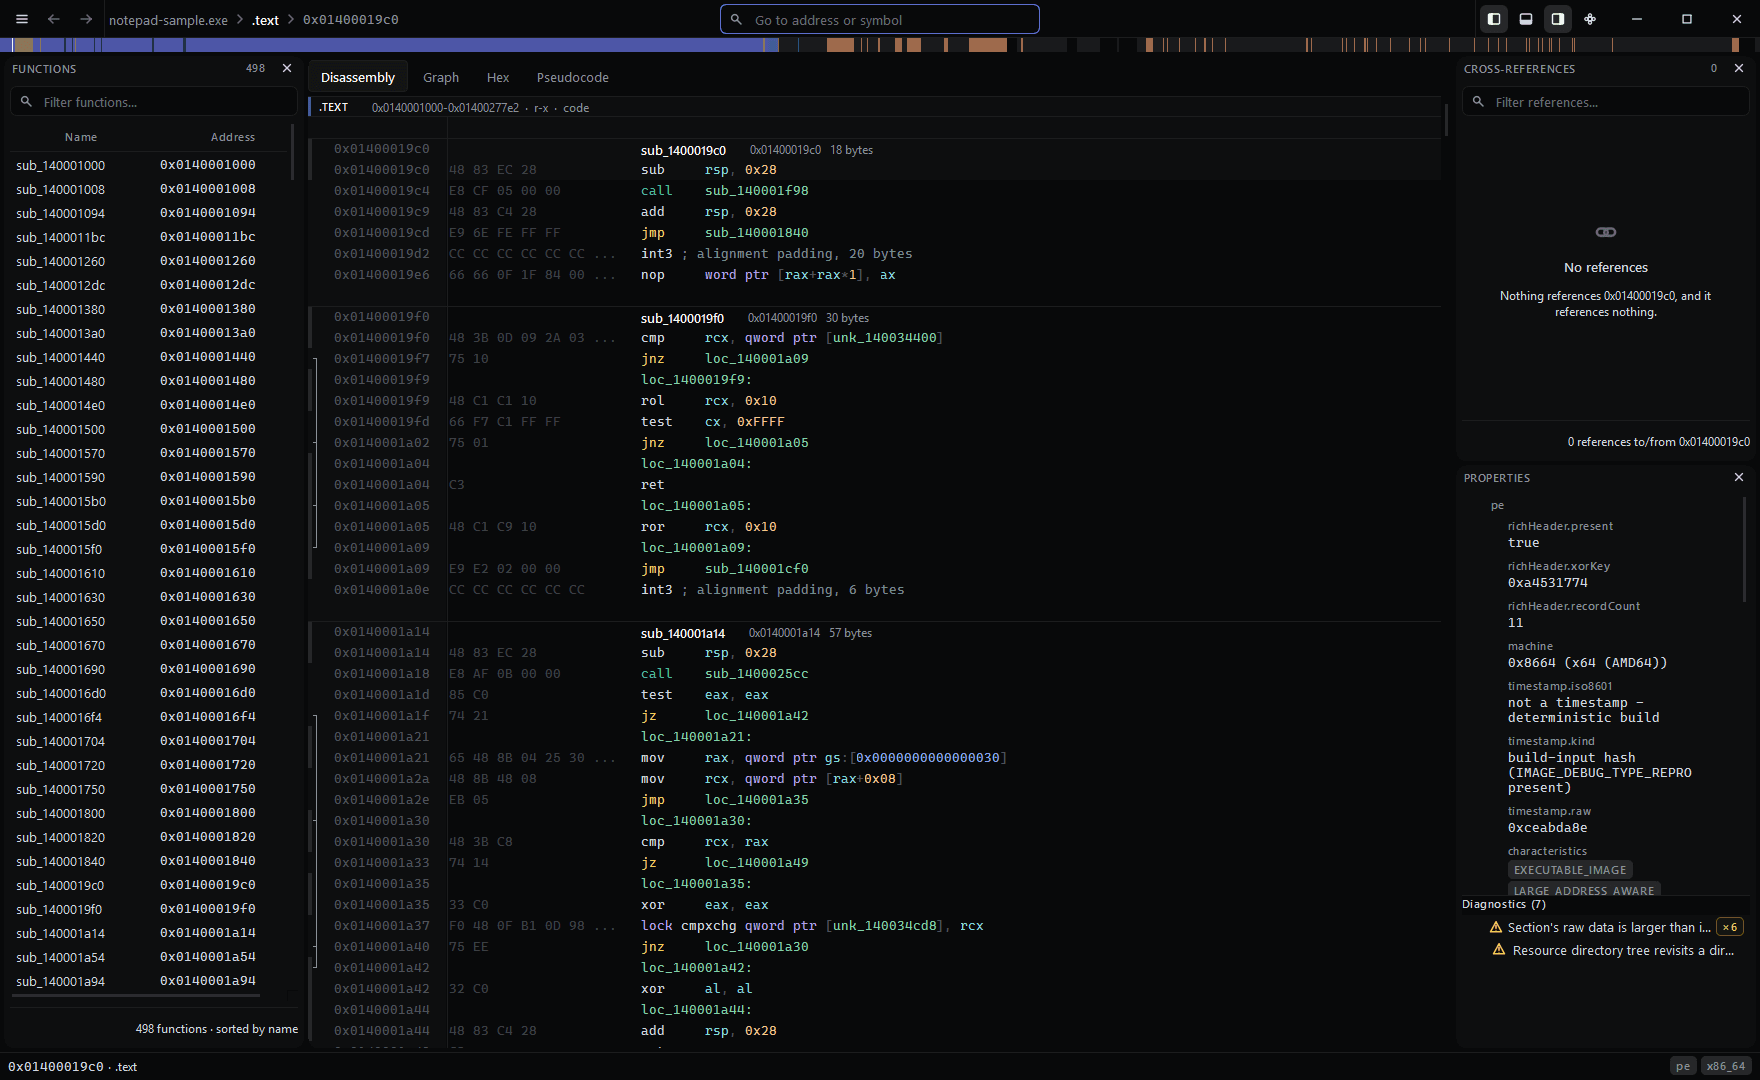Click 0x01400019c0 address in the breadcrumb

coord(351,20)
